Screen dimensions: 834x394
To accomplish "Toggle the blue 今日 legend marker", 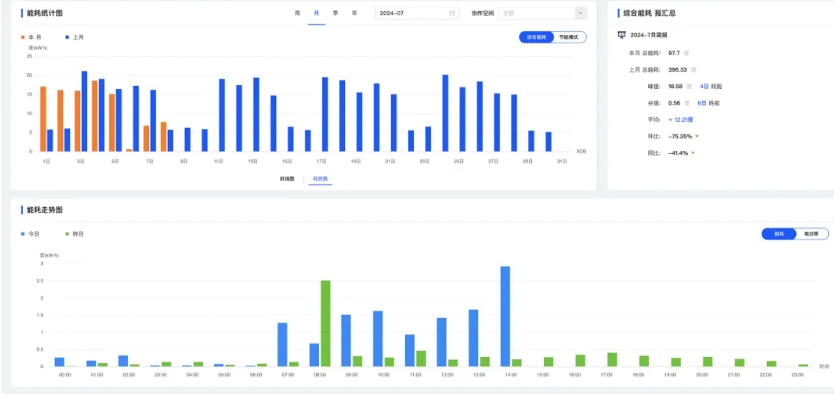I will tap(23, 234).
